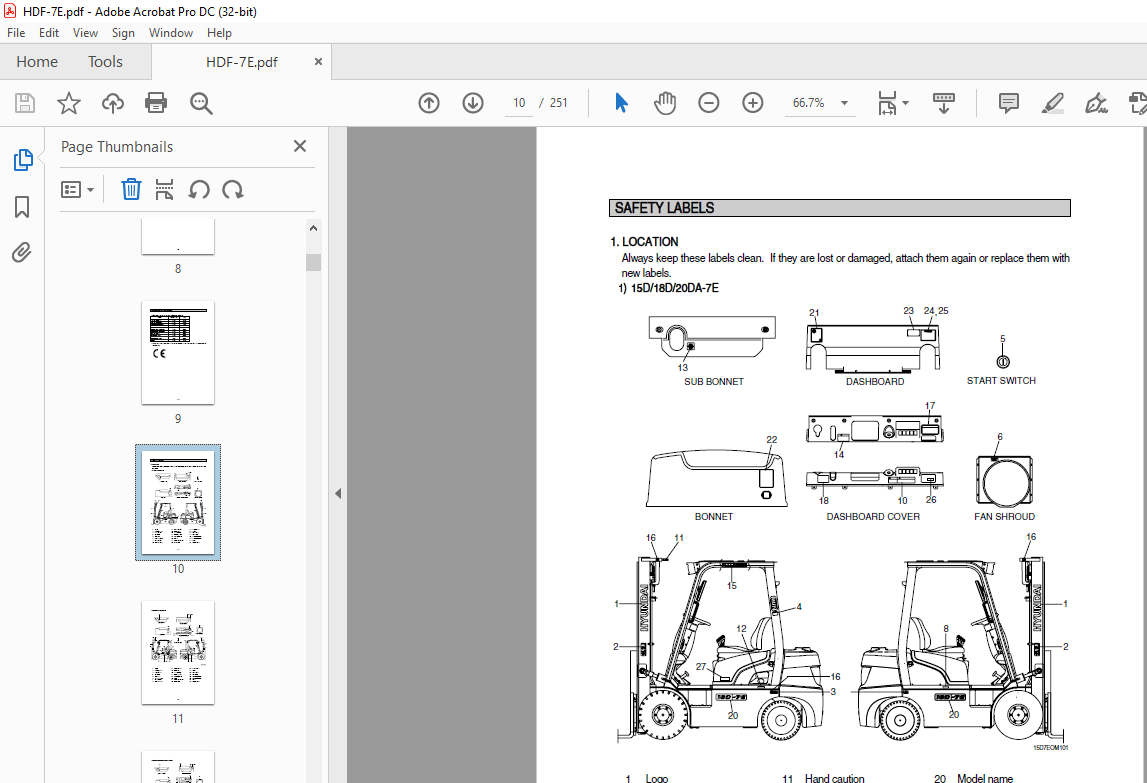Close the HDF-7E.pdf tab
The width and height of the screenshot is (1147, 783).
pos(318,61)
